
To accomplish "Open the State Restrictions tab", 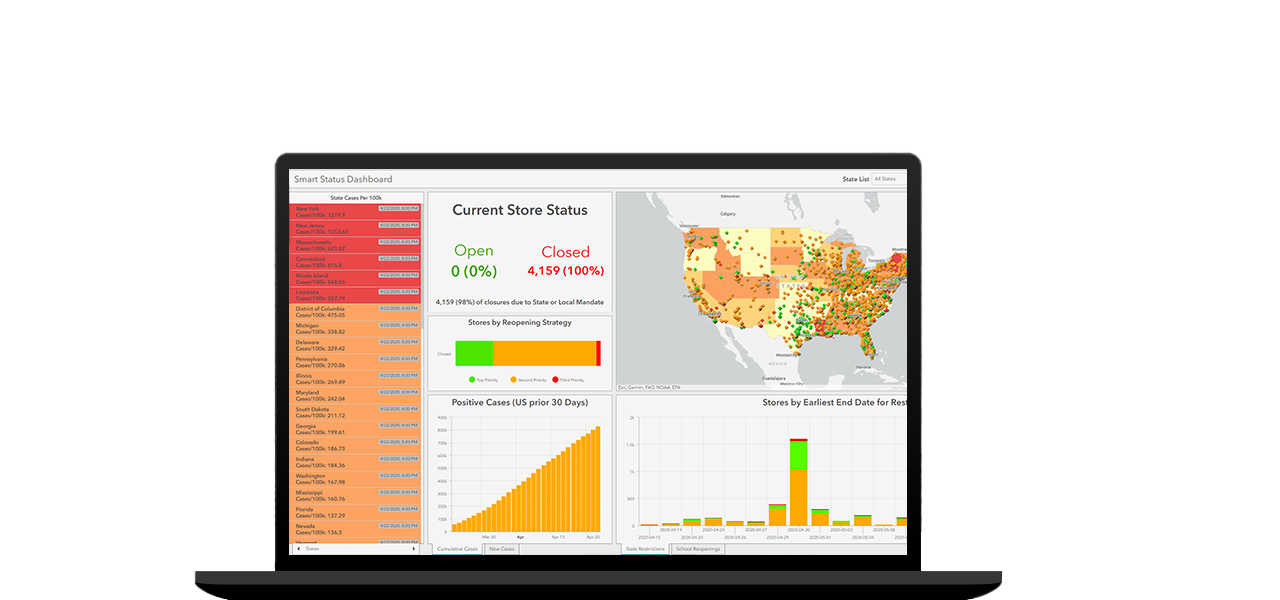I will (645, 549).
